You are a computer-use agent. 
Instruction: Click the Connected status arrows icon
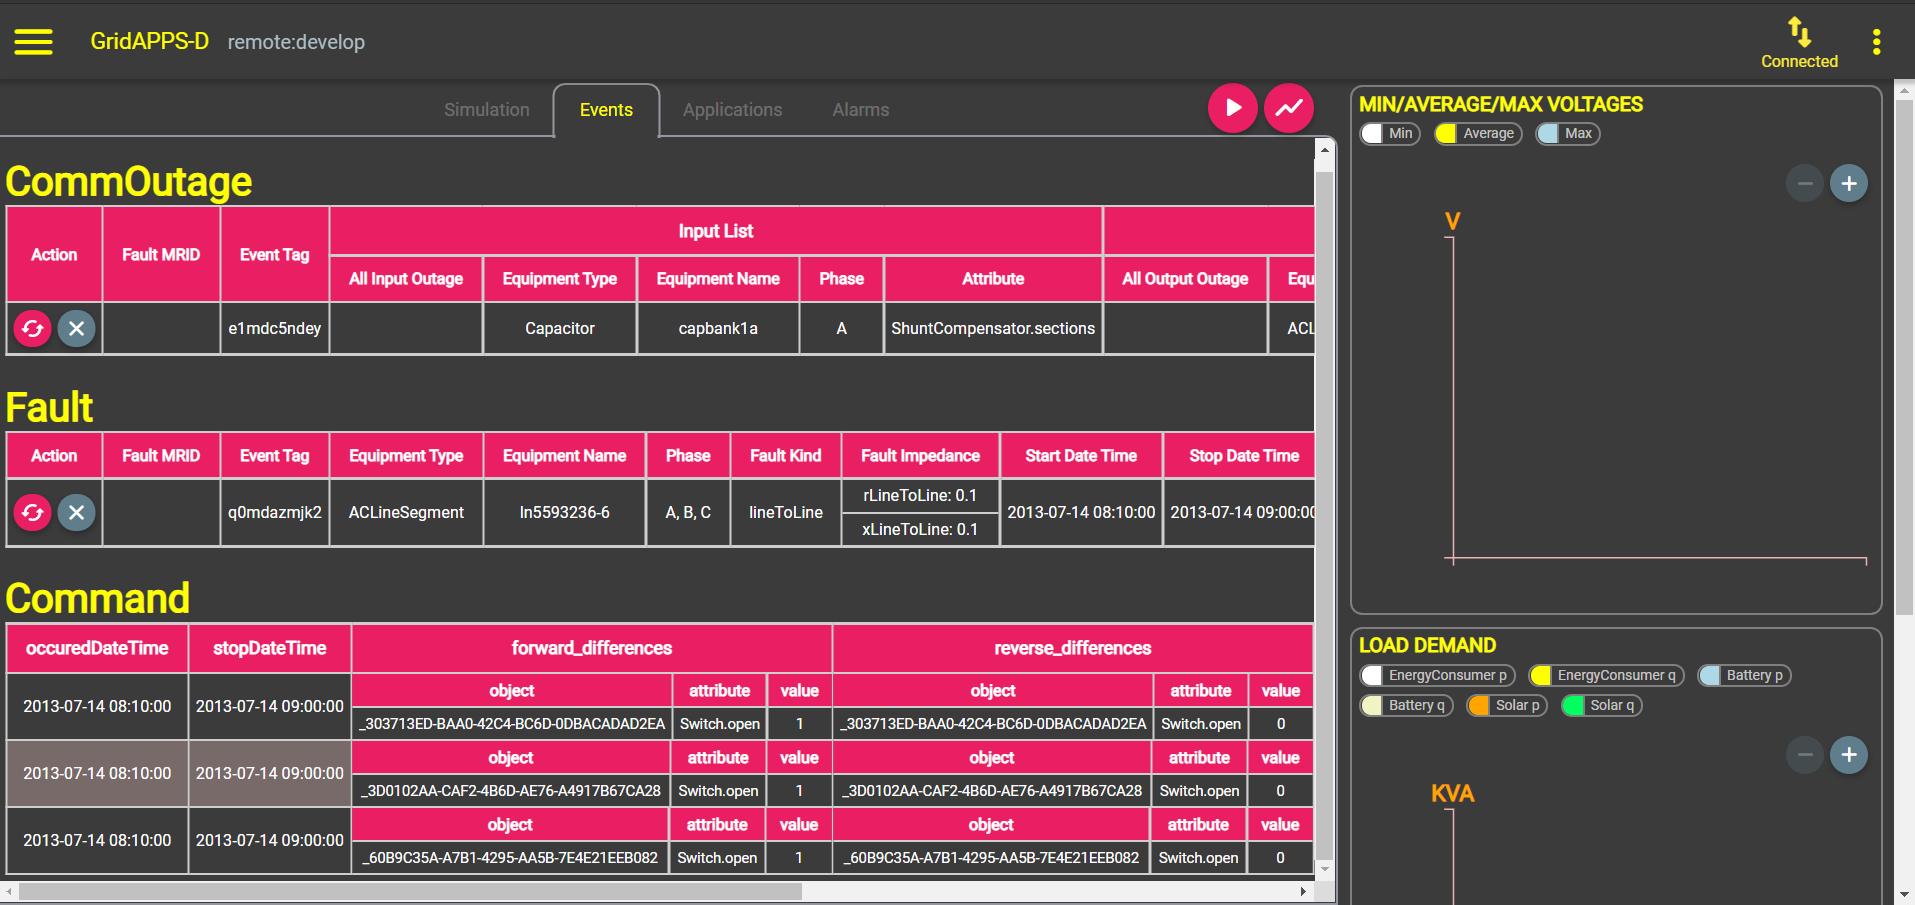(x=1799, y=32)
